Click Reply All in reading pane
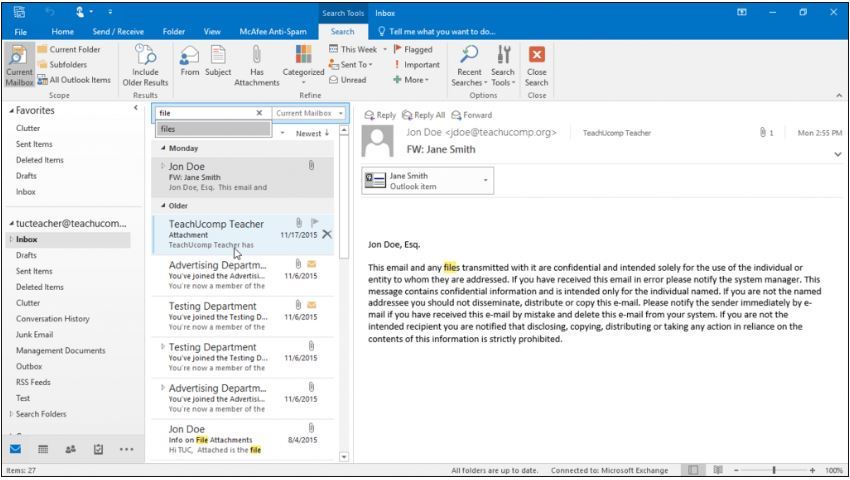Screen dimensions: 850x480 [423, 115]
